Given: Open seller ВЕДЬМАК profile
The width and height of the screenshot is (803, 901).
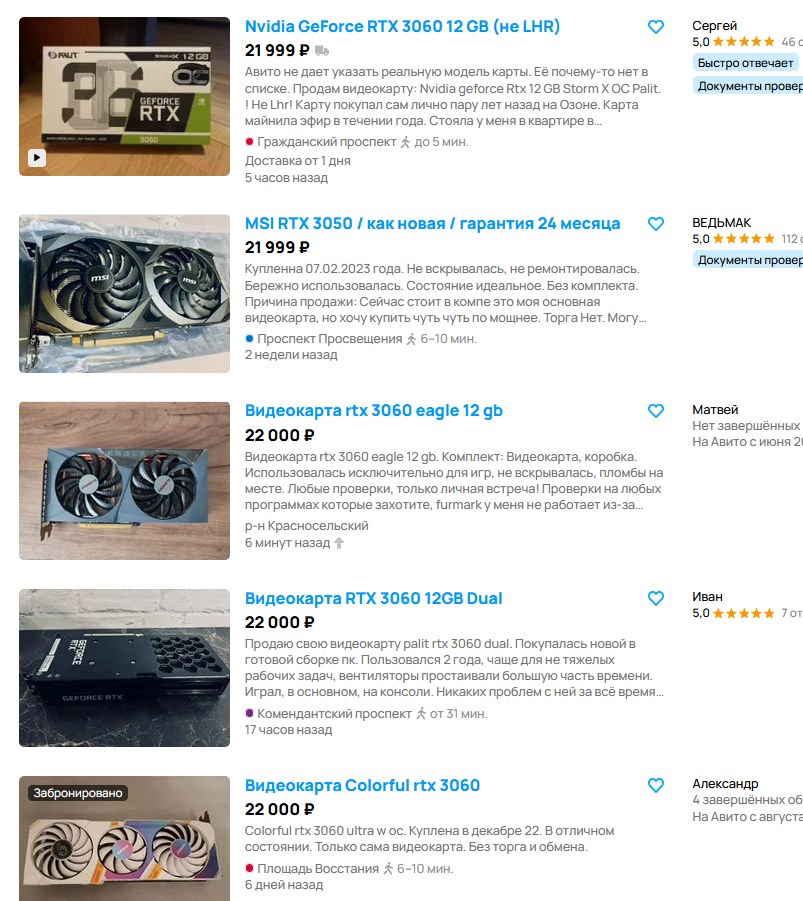Looking at the screenshot, I should [x=721, y=223].
